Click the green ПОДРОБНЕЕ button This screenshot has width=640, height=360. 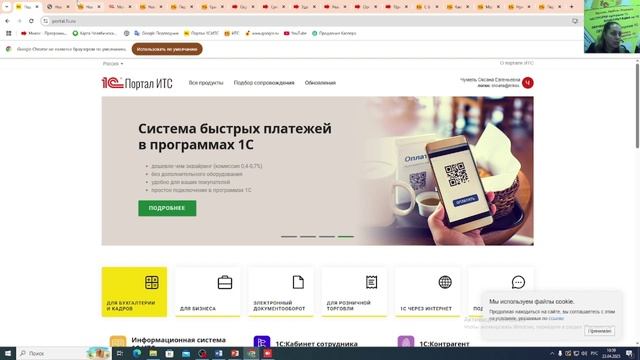tap(167, 208)
